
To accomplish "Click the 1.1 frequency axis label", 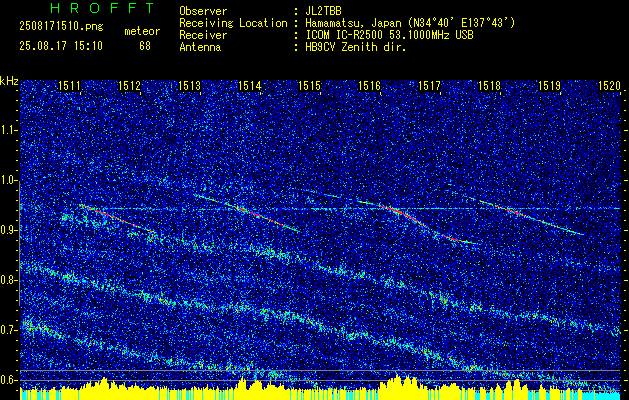I will 8,130.
